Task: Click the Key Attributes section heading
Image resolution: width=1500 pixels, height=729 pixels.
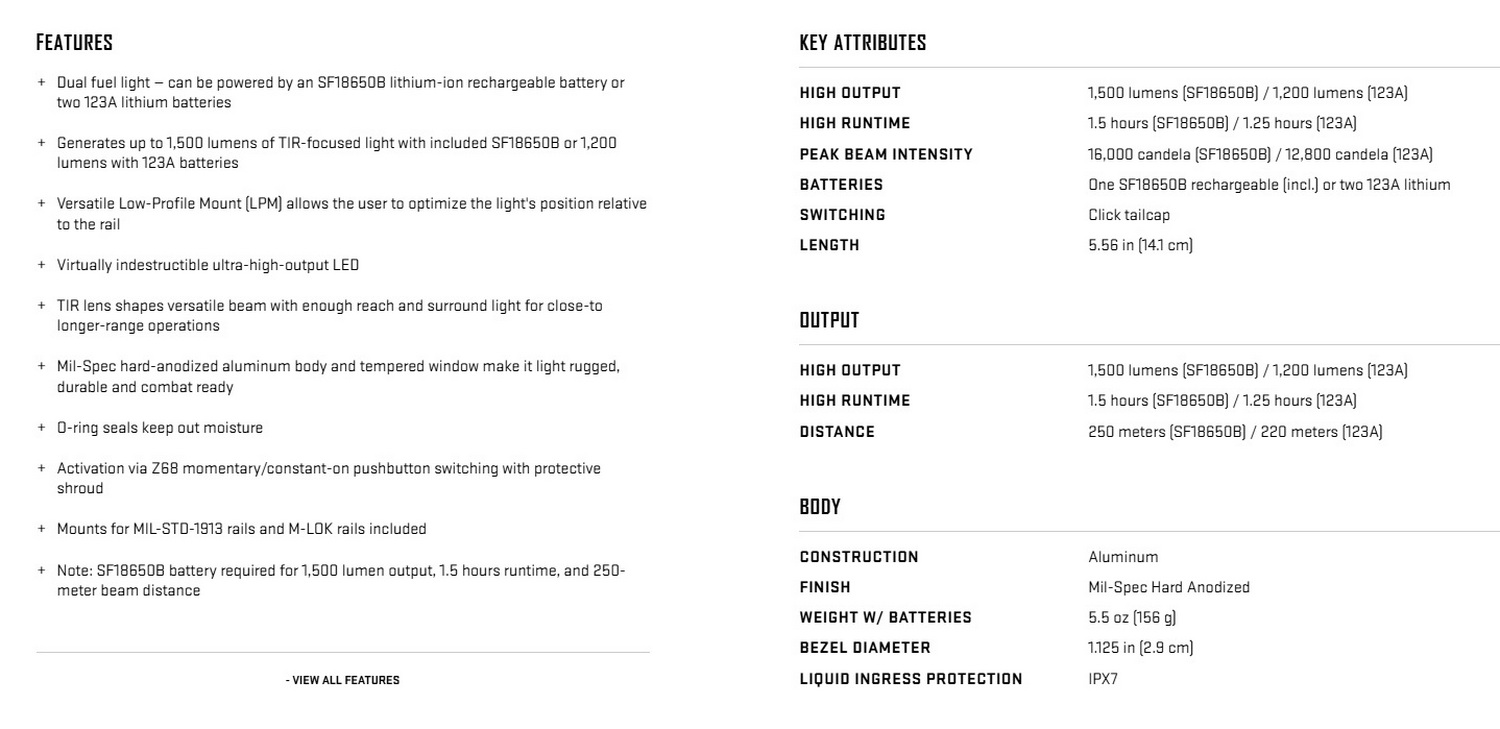Action: pos(862,43)
